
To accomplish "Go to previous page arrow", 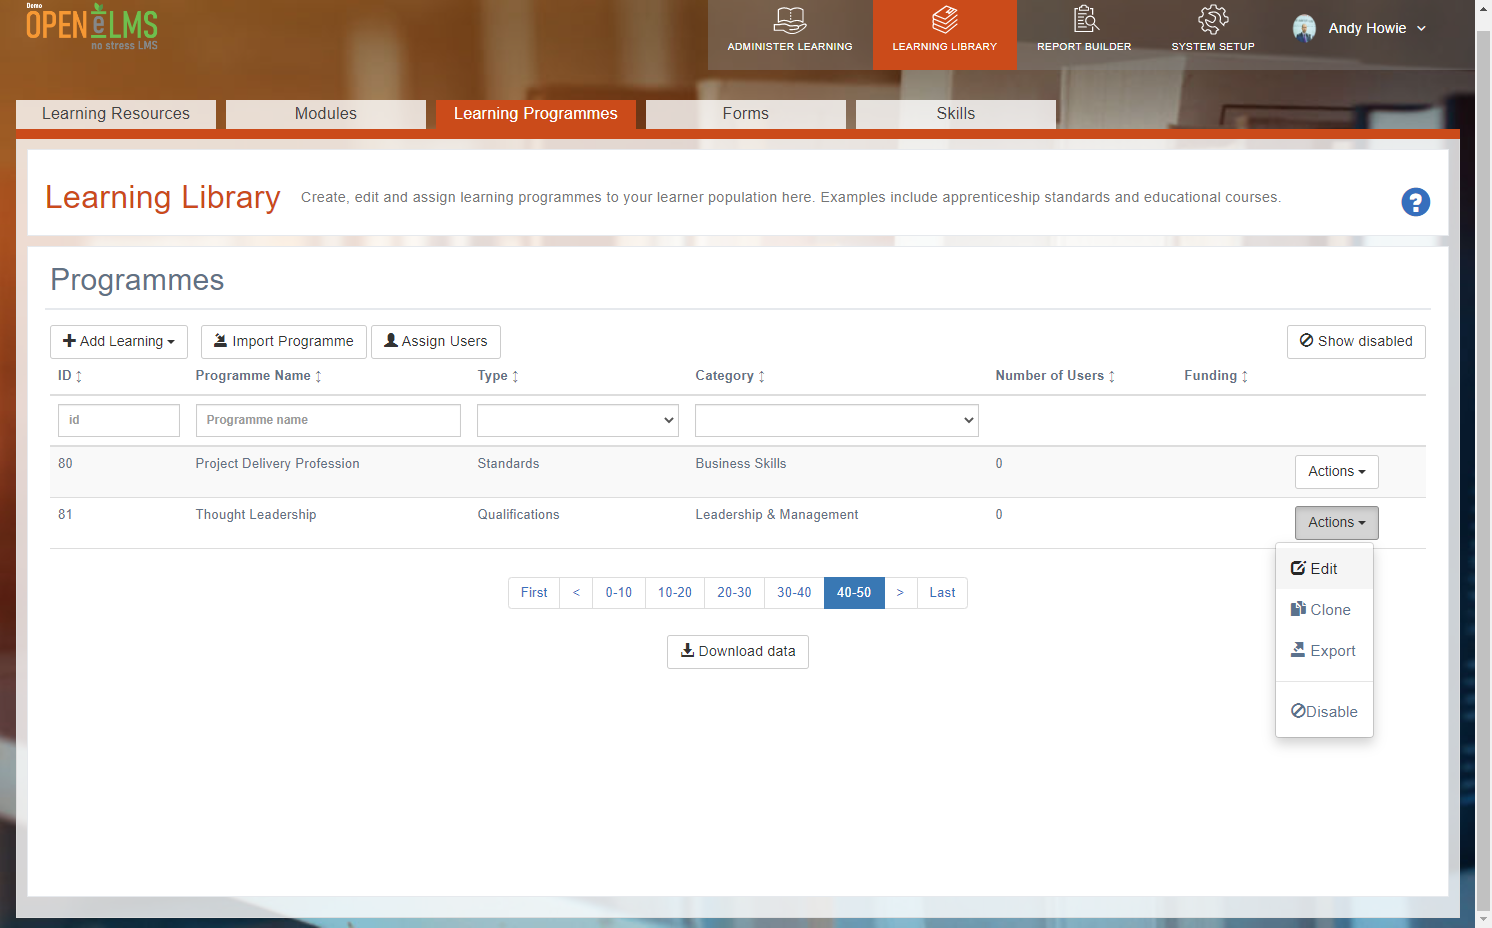I will 576,593.
